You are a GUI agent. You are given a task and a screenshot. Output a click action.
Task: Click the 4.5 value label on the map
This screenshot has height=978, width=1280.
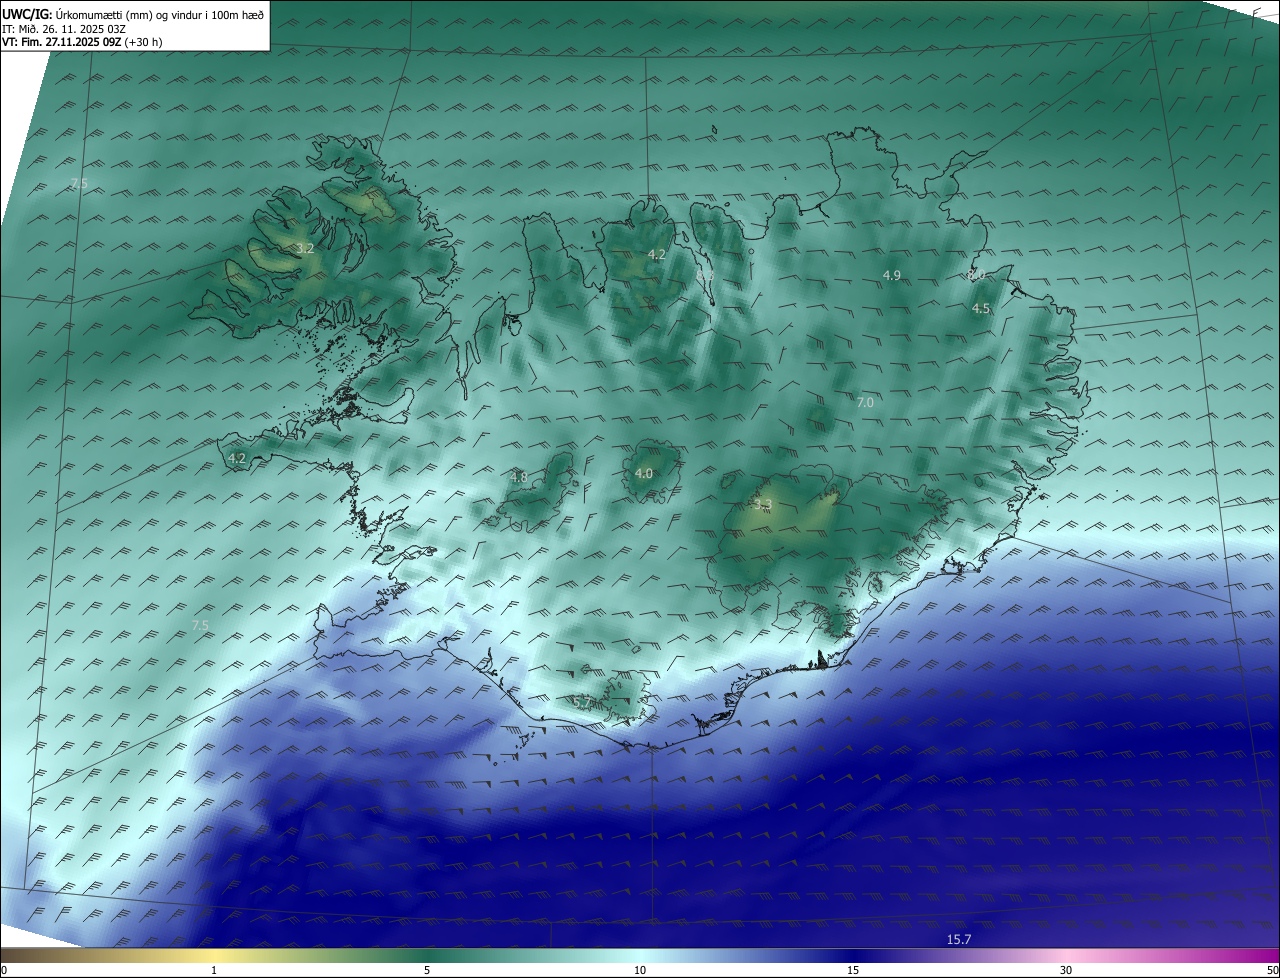tap(981, 309)
